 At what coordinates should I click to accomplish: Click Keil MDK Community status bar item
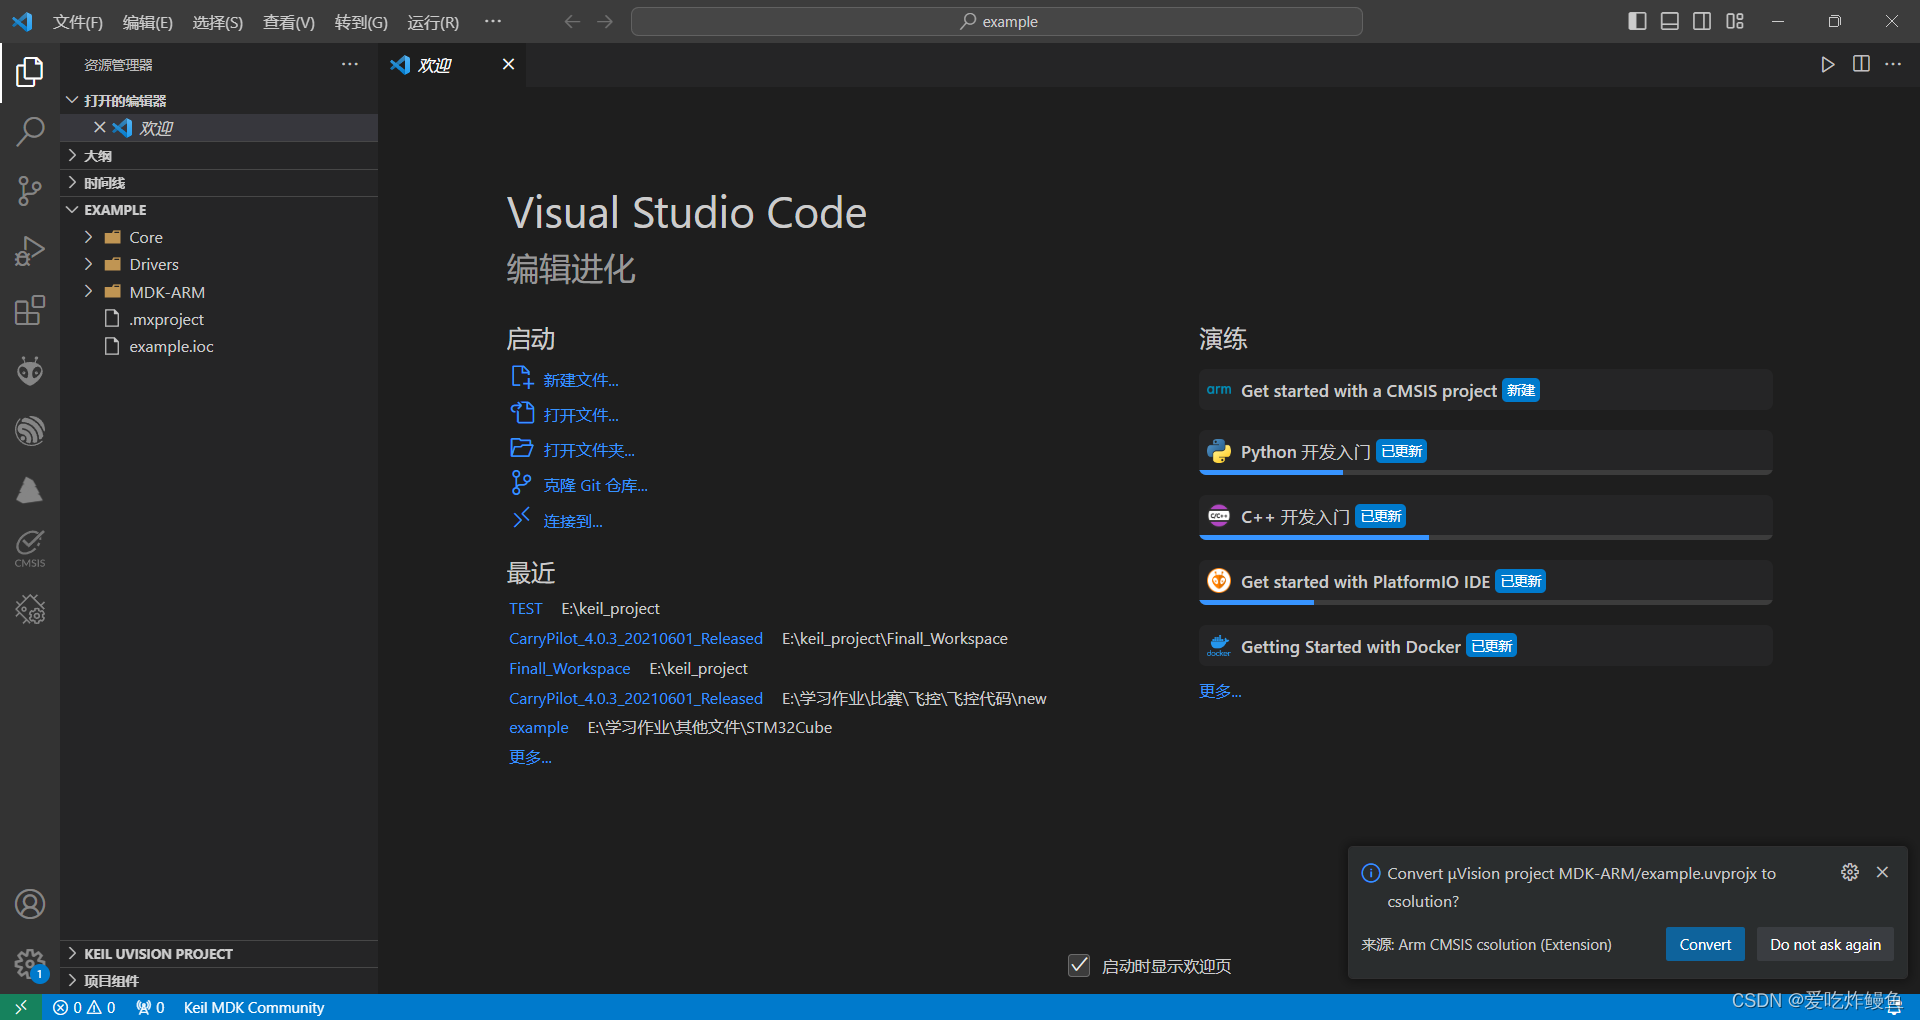[x=254, y=1007]
